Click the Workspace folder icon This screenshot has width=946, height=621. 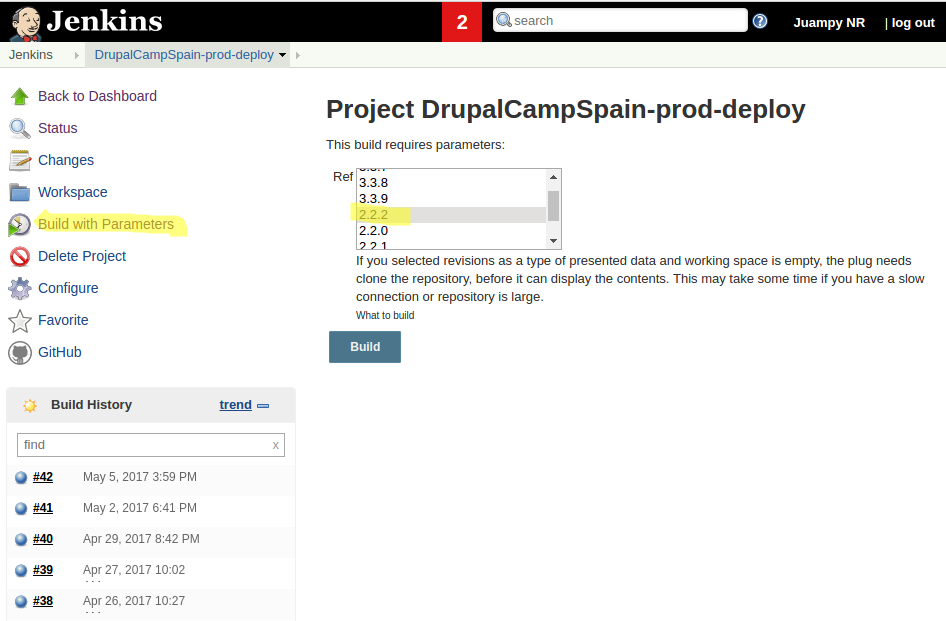pyautogui.click(x=20, y=193)
